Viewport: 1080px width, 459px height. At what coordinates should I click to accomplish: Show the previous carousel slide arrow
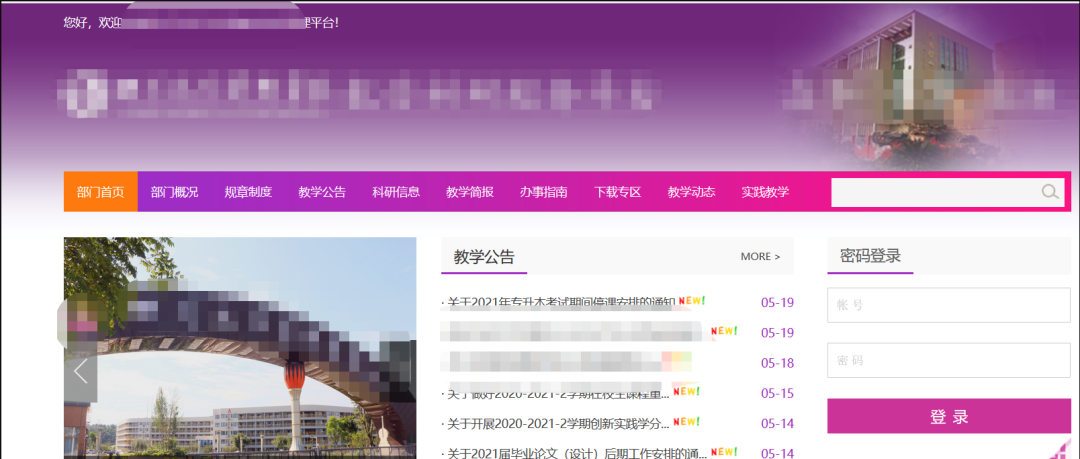pos(81,371)
